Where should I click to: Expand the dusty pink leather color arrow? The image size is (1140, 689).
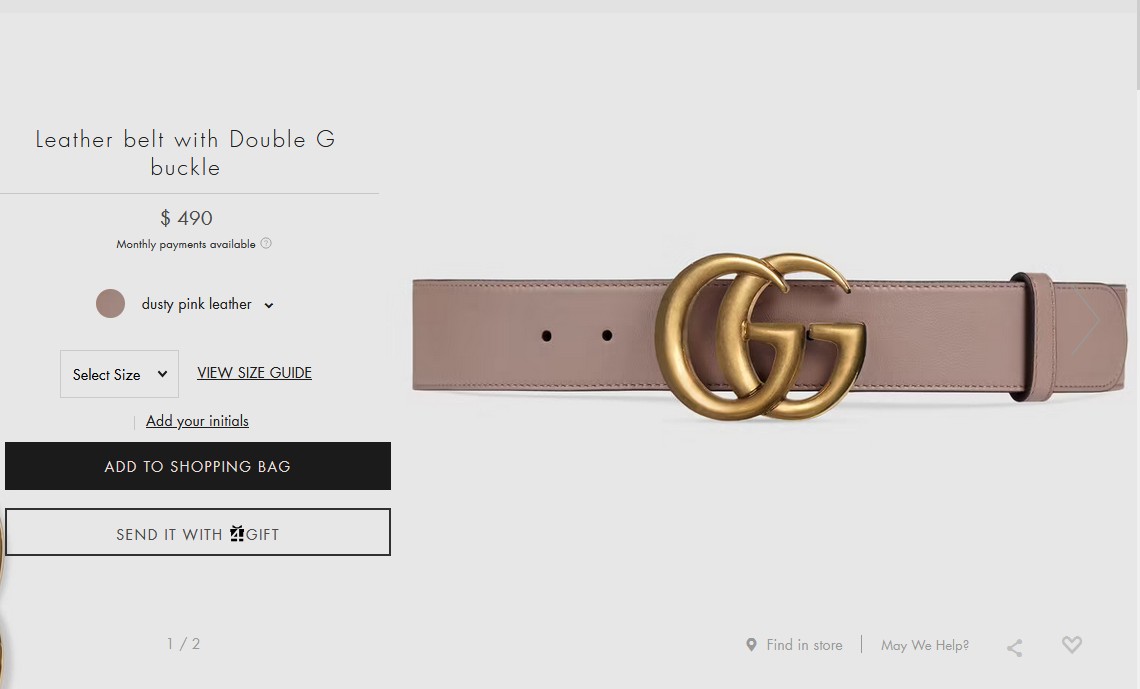pyautogui.click(x=269, y=305)
